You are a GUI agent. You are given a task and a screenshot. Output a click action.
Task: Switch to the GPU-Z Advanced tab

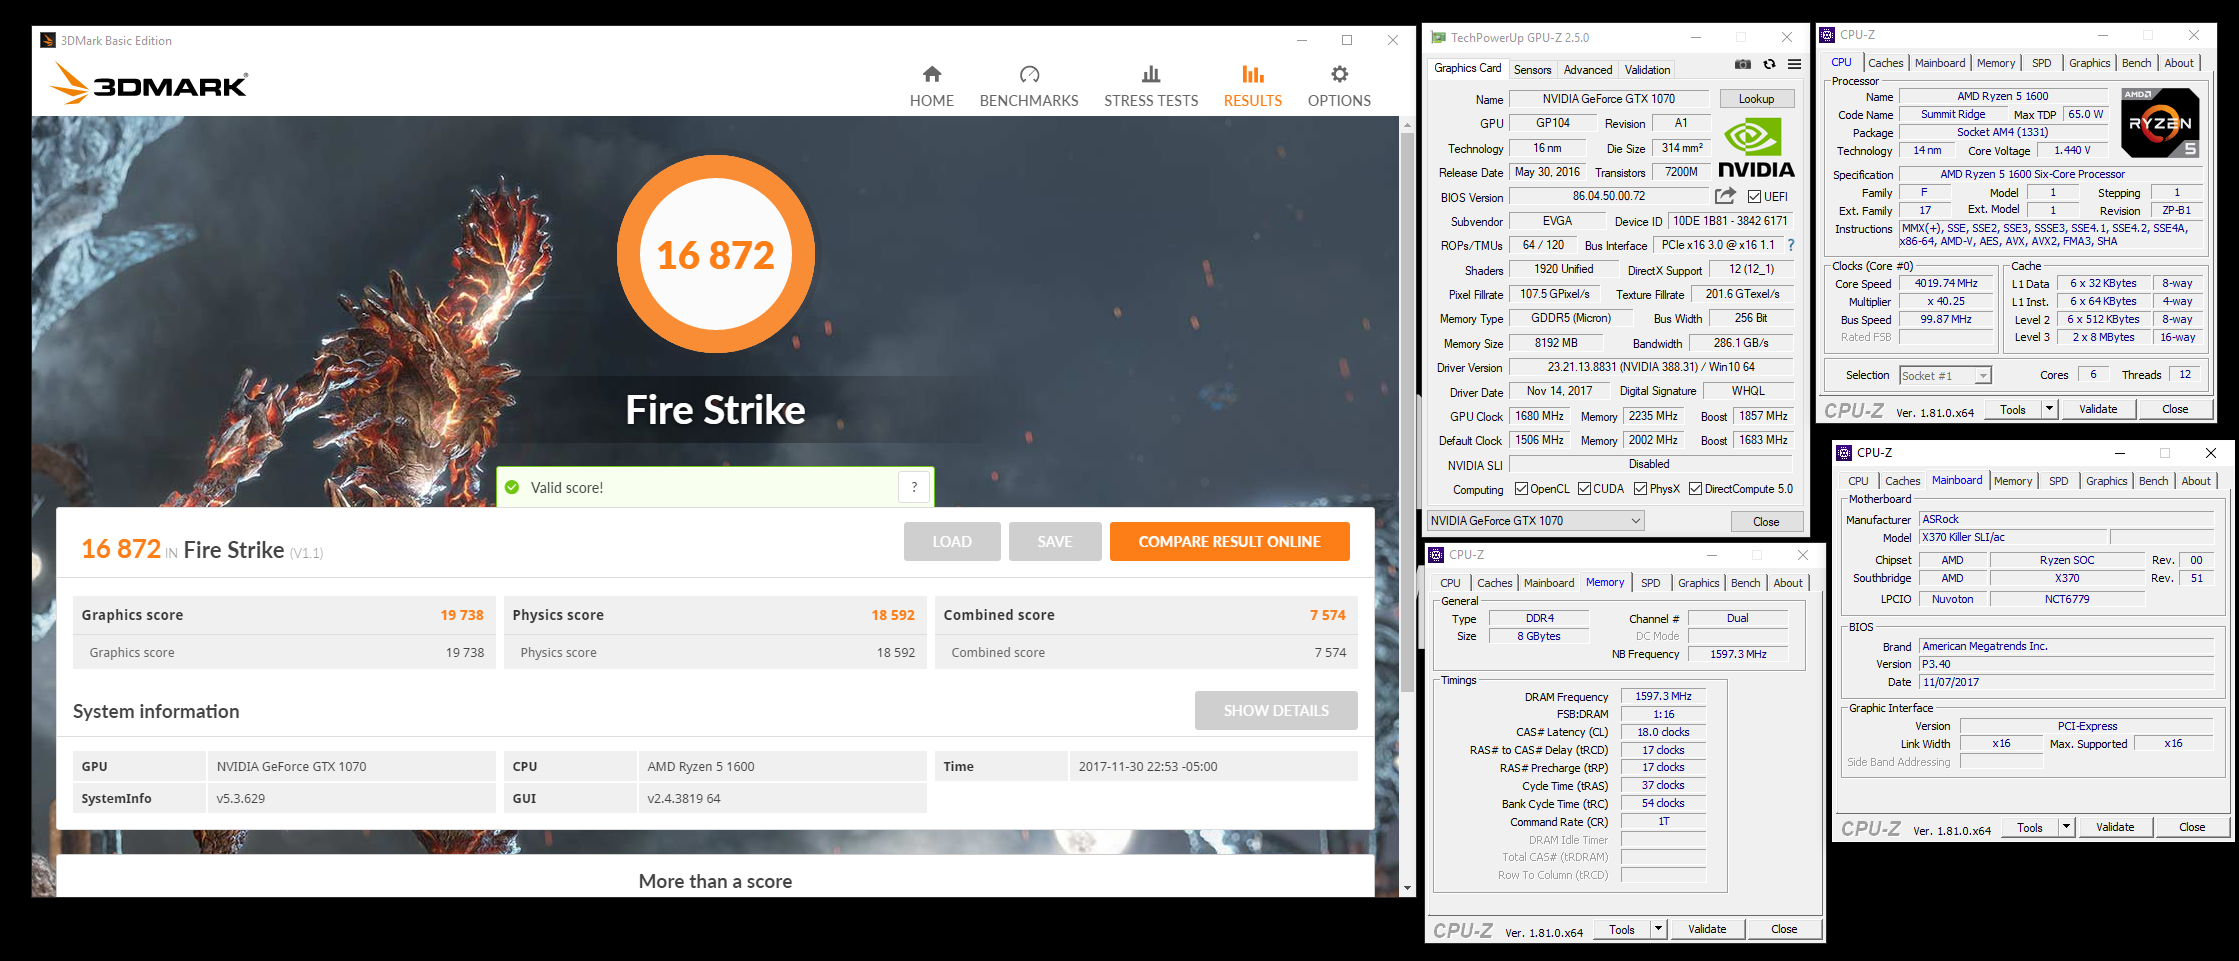[1588, 70]
